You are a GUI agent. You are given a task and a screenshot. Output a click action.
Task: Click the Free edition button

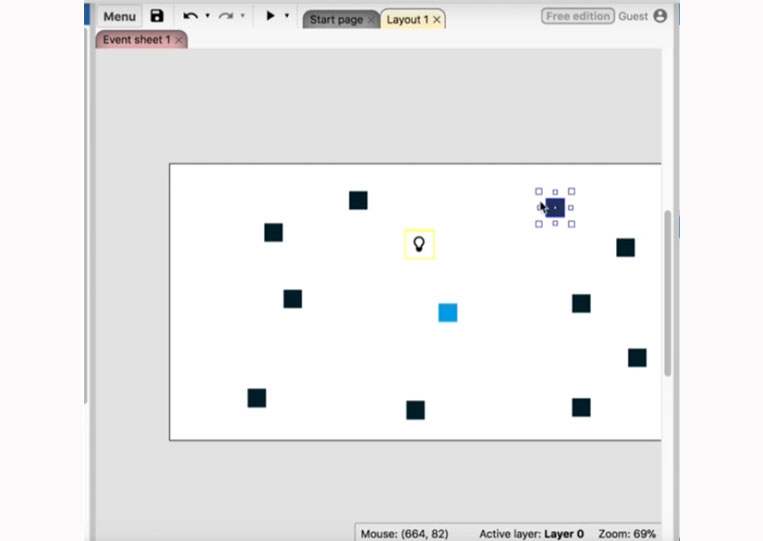(578, 16)
